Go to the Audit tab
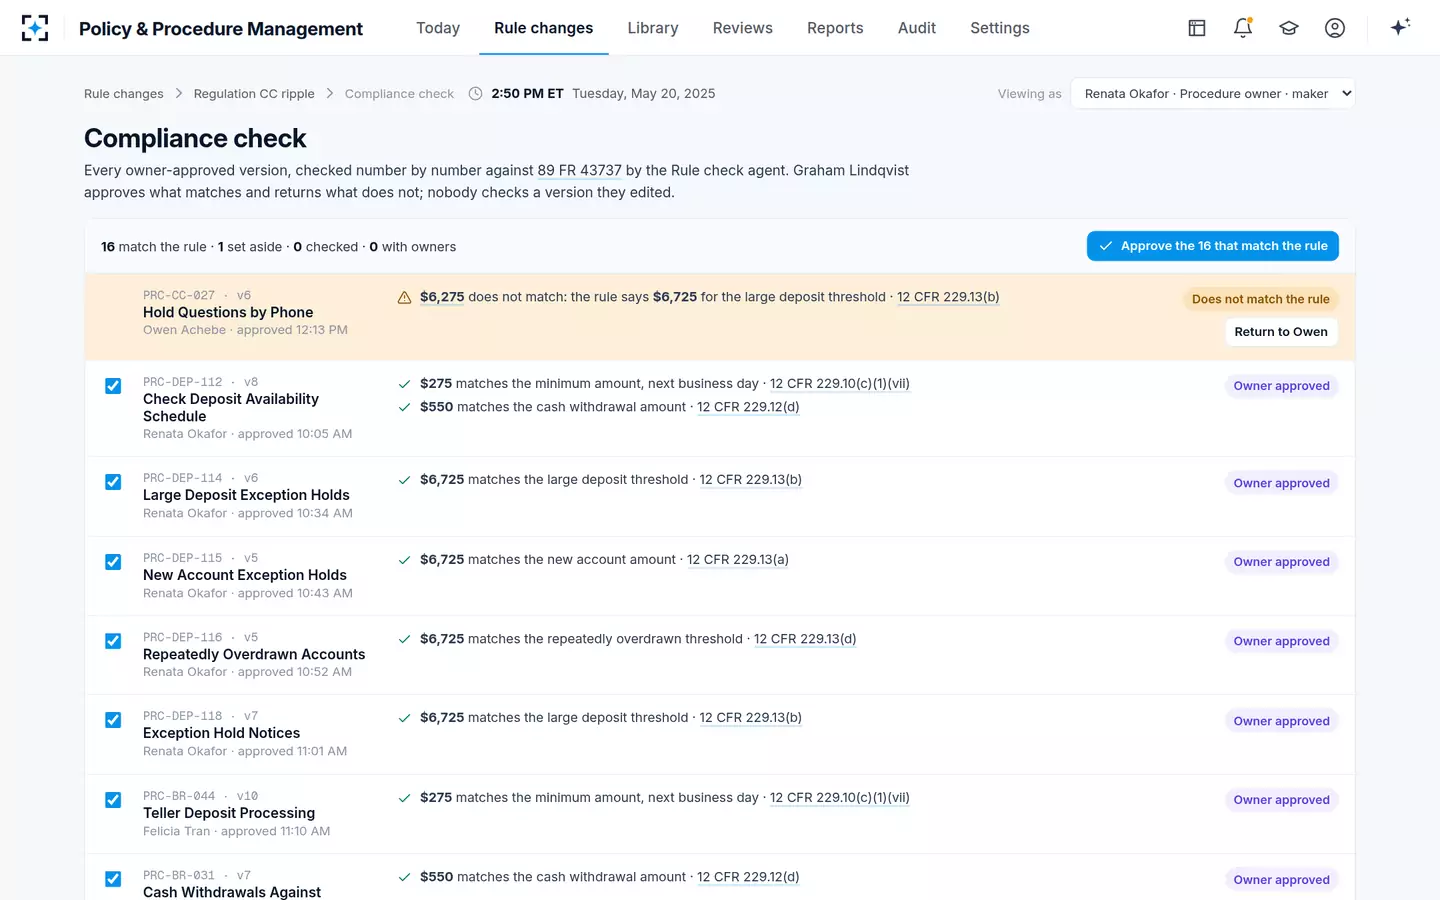The height and width of the screenshot is (900, 1440). [x=917, y=28]
